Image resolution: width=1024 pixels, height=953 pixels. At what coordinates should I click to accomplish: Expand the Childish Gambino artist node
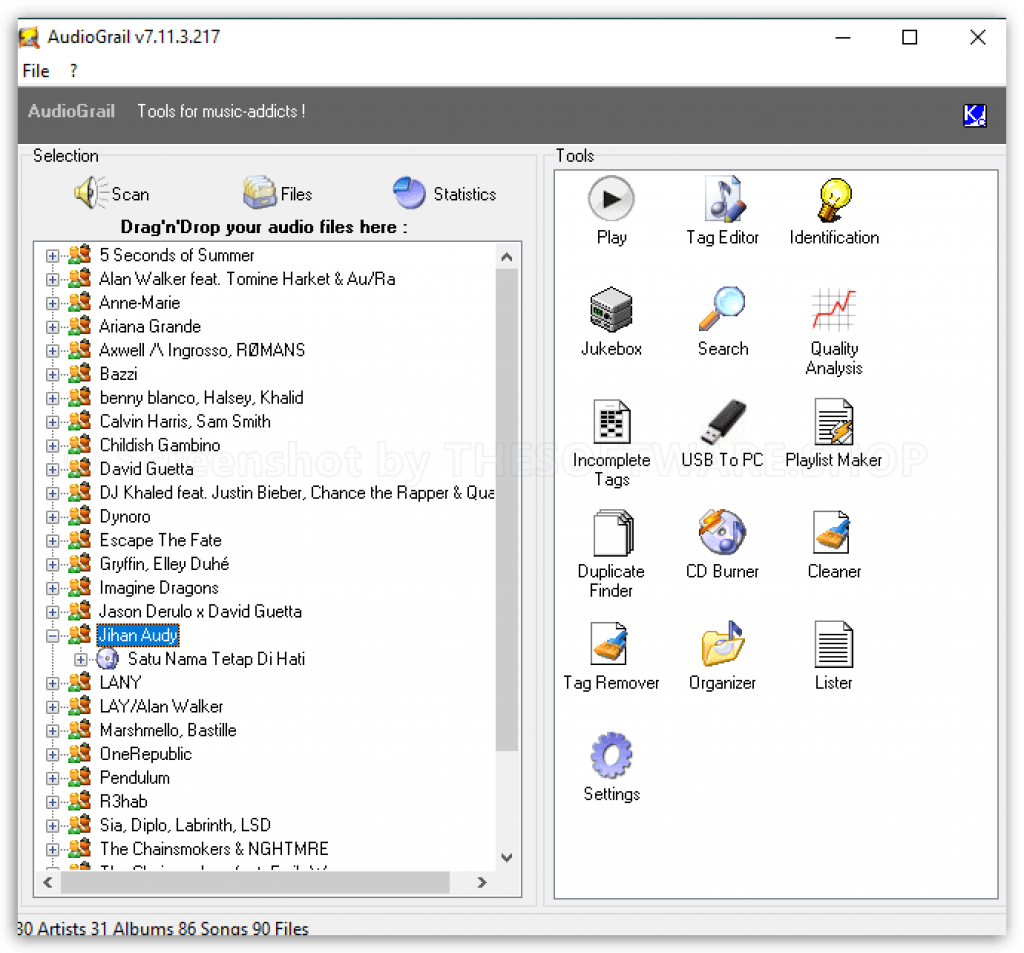pyautogui.click(x=52, y=446)
